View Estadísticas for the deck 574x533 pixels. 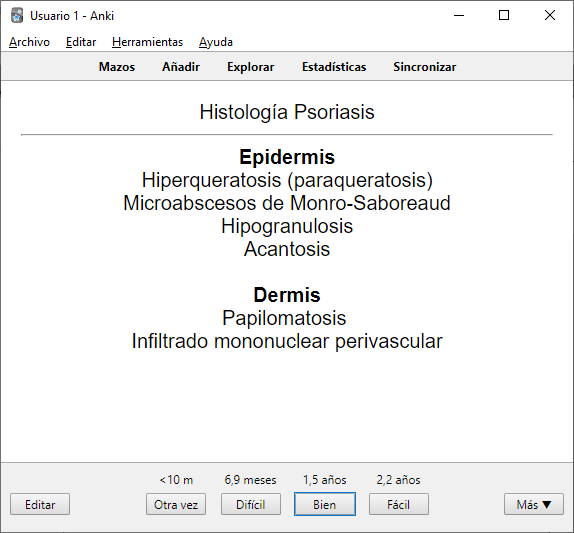[334, 67]
